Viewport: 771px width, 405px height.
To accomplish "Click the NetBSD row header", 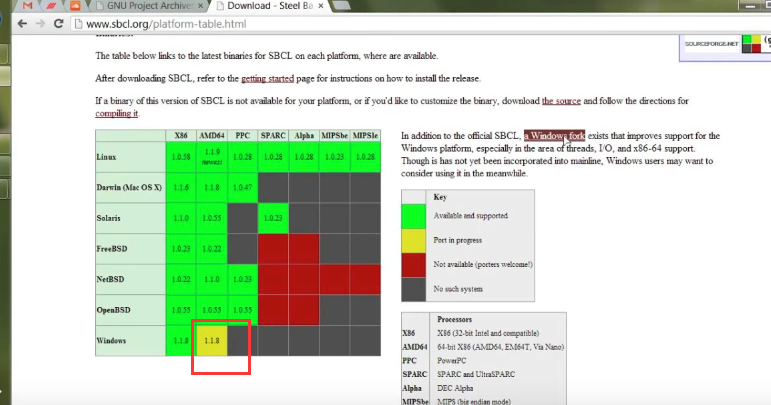I will (130, 279).
